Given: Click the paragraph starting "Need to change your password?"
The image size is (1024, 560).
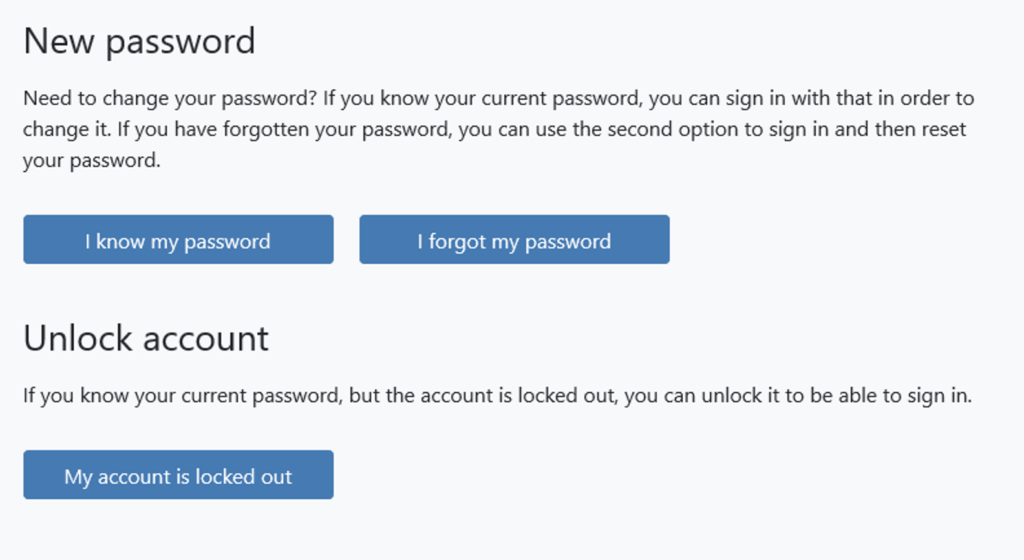Looking at the screenshot, I should 498,130.
